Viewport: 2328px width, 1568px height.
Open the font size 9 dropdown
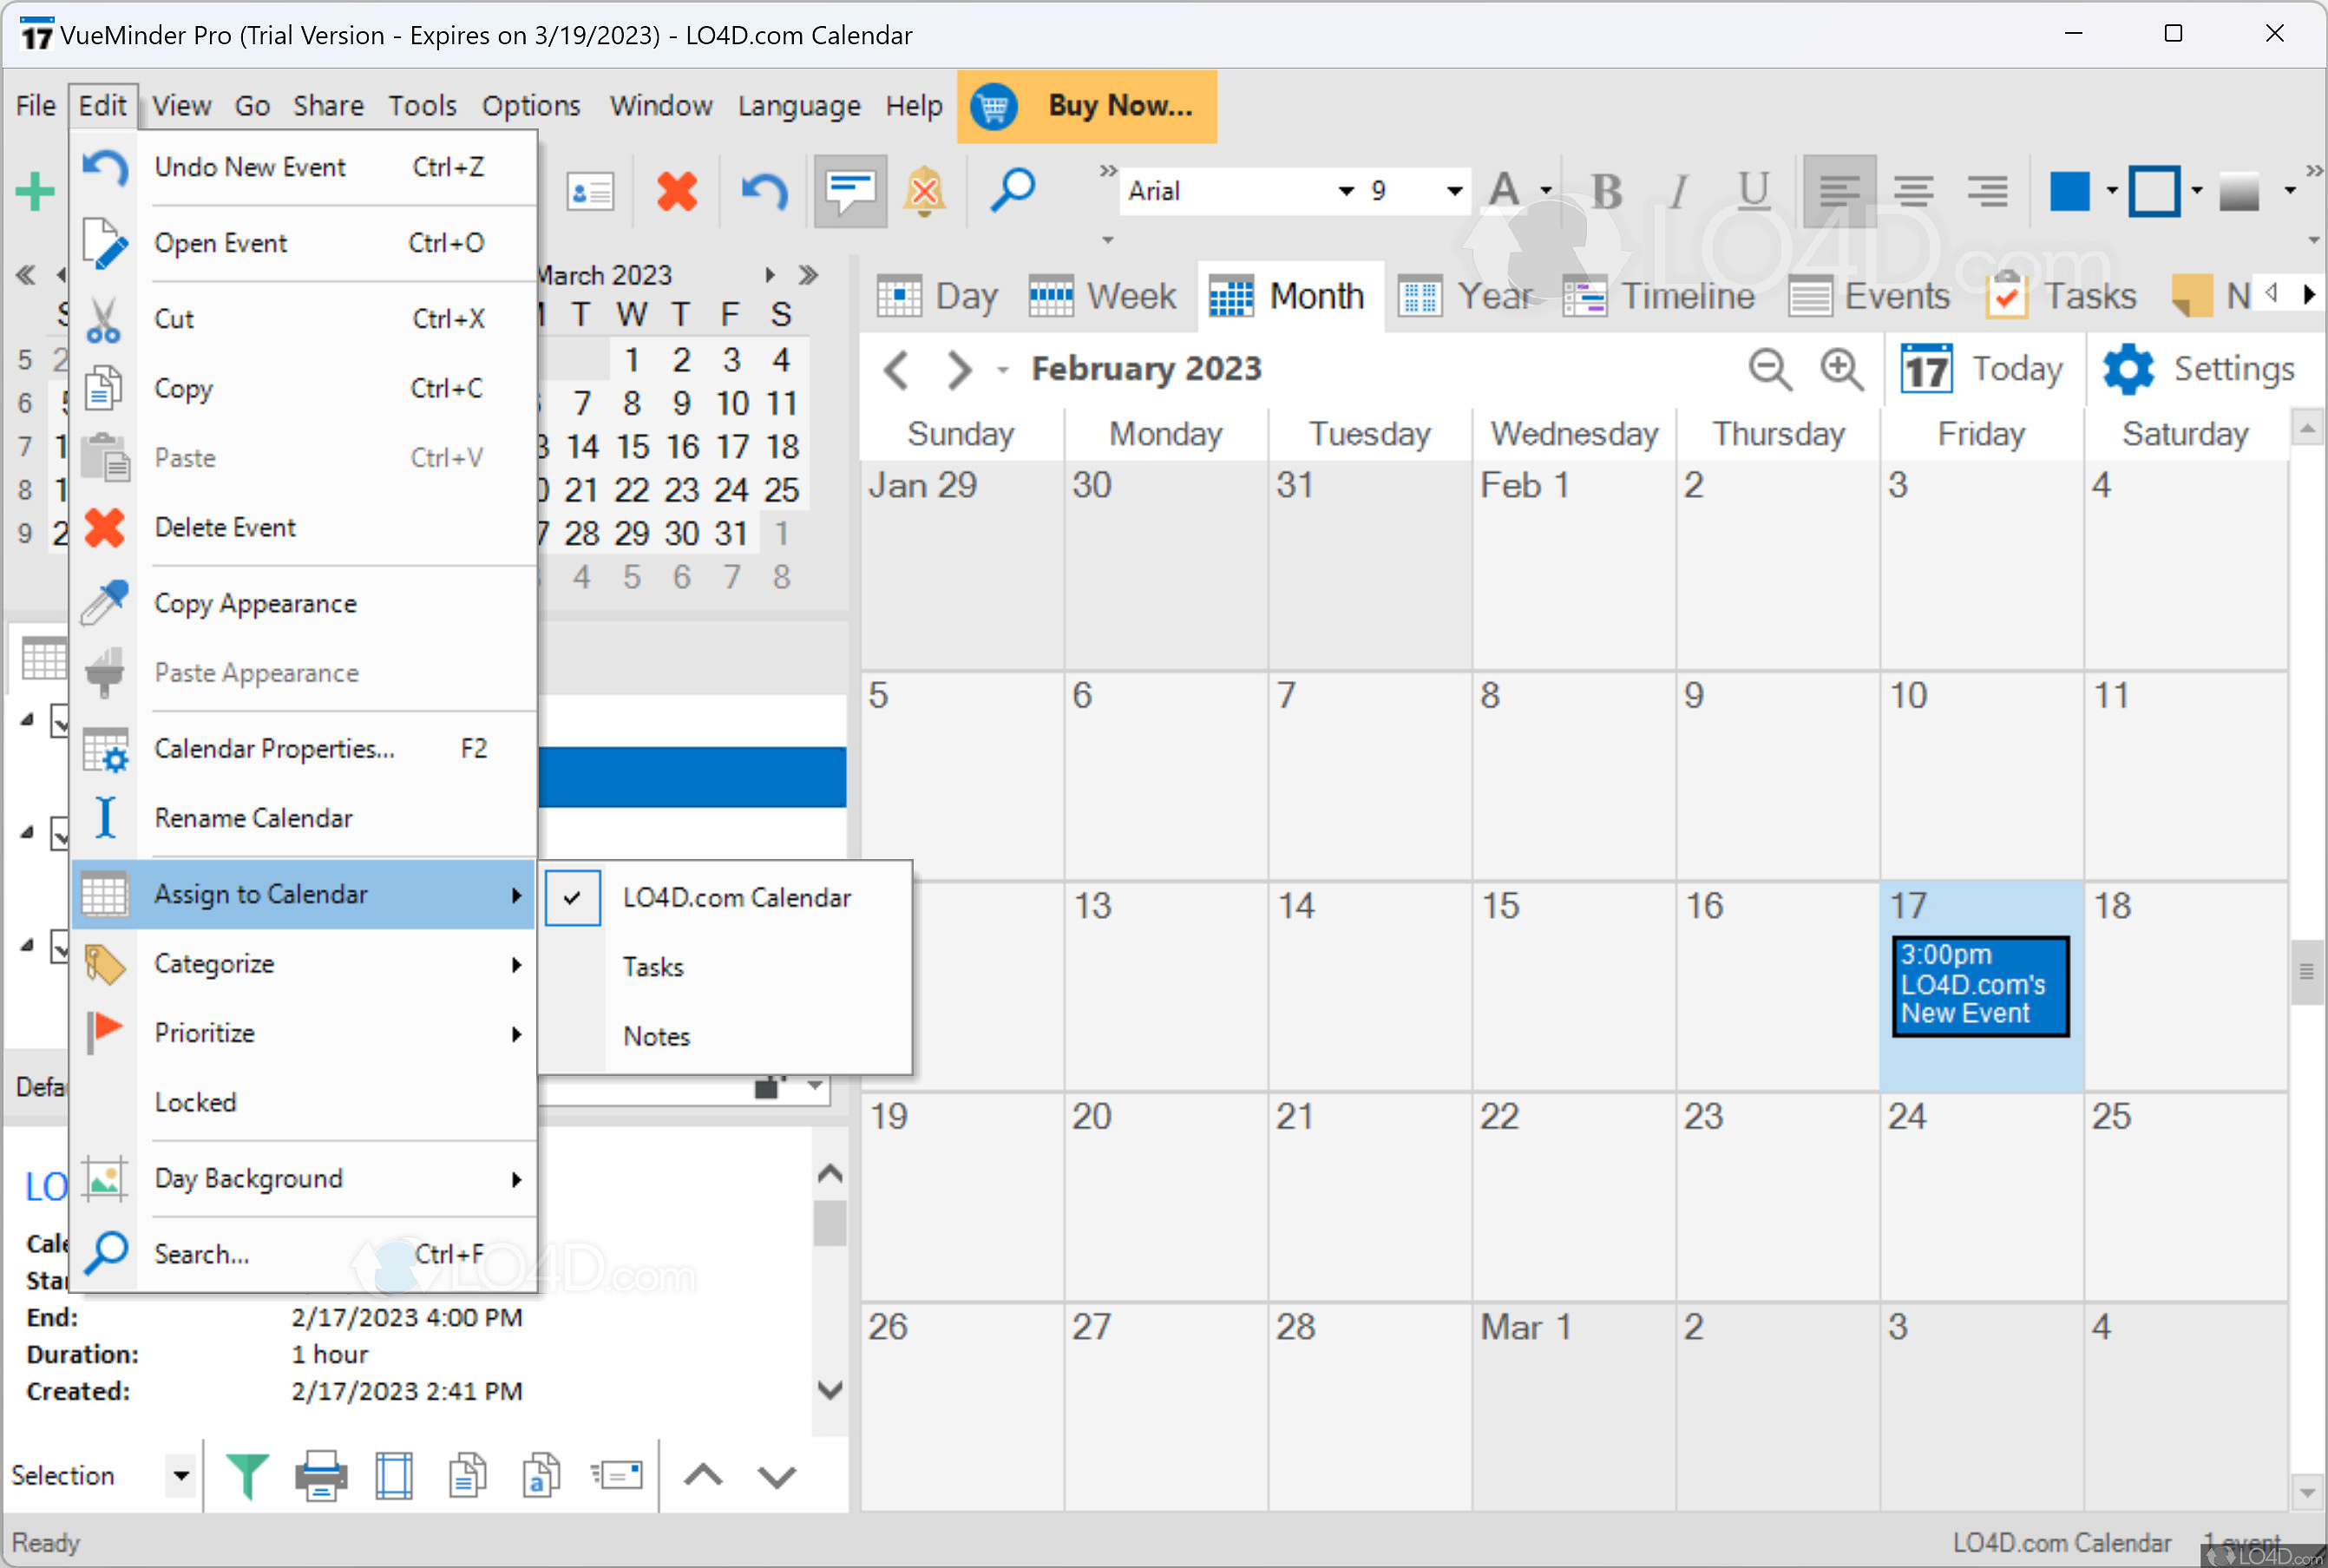point(1454,191)
